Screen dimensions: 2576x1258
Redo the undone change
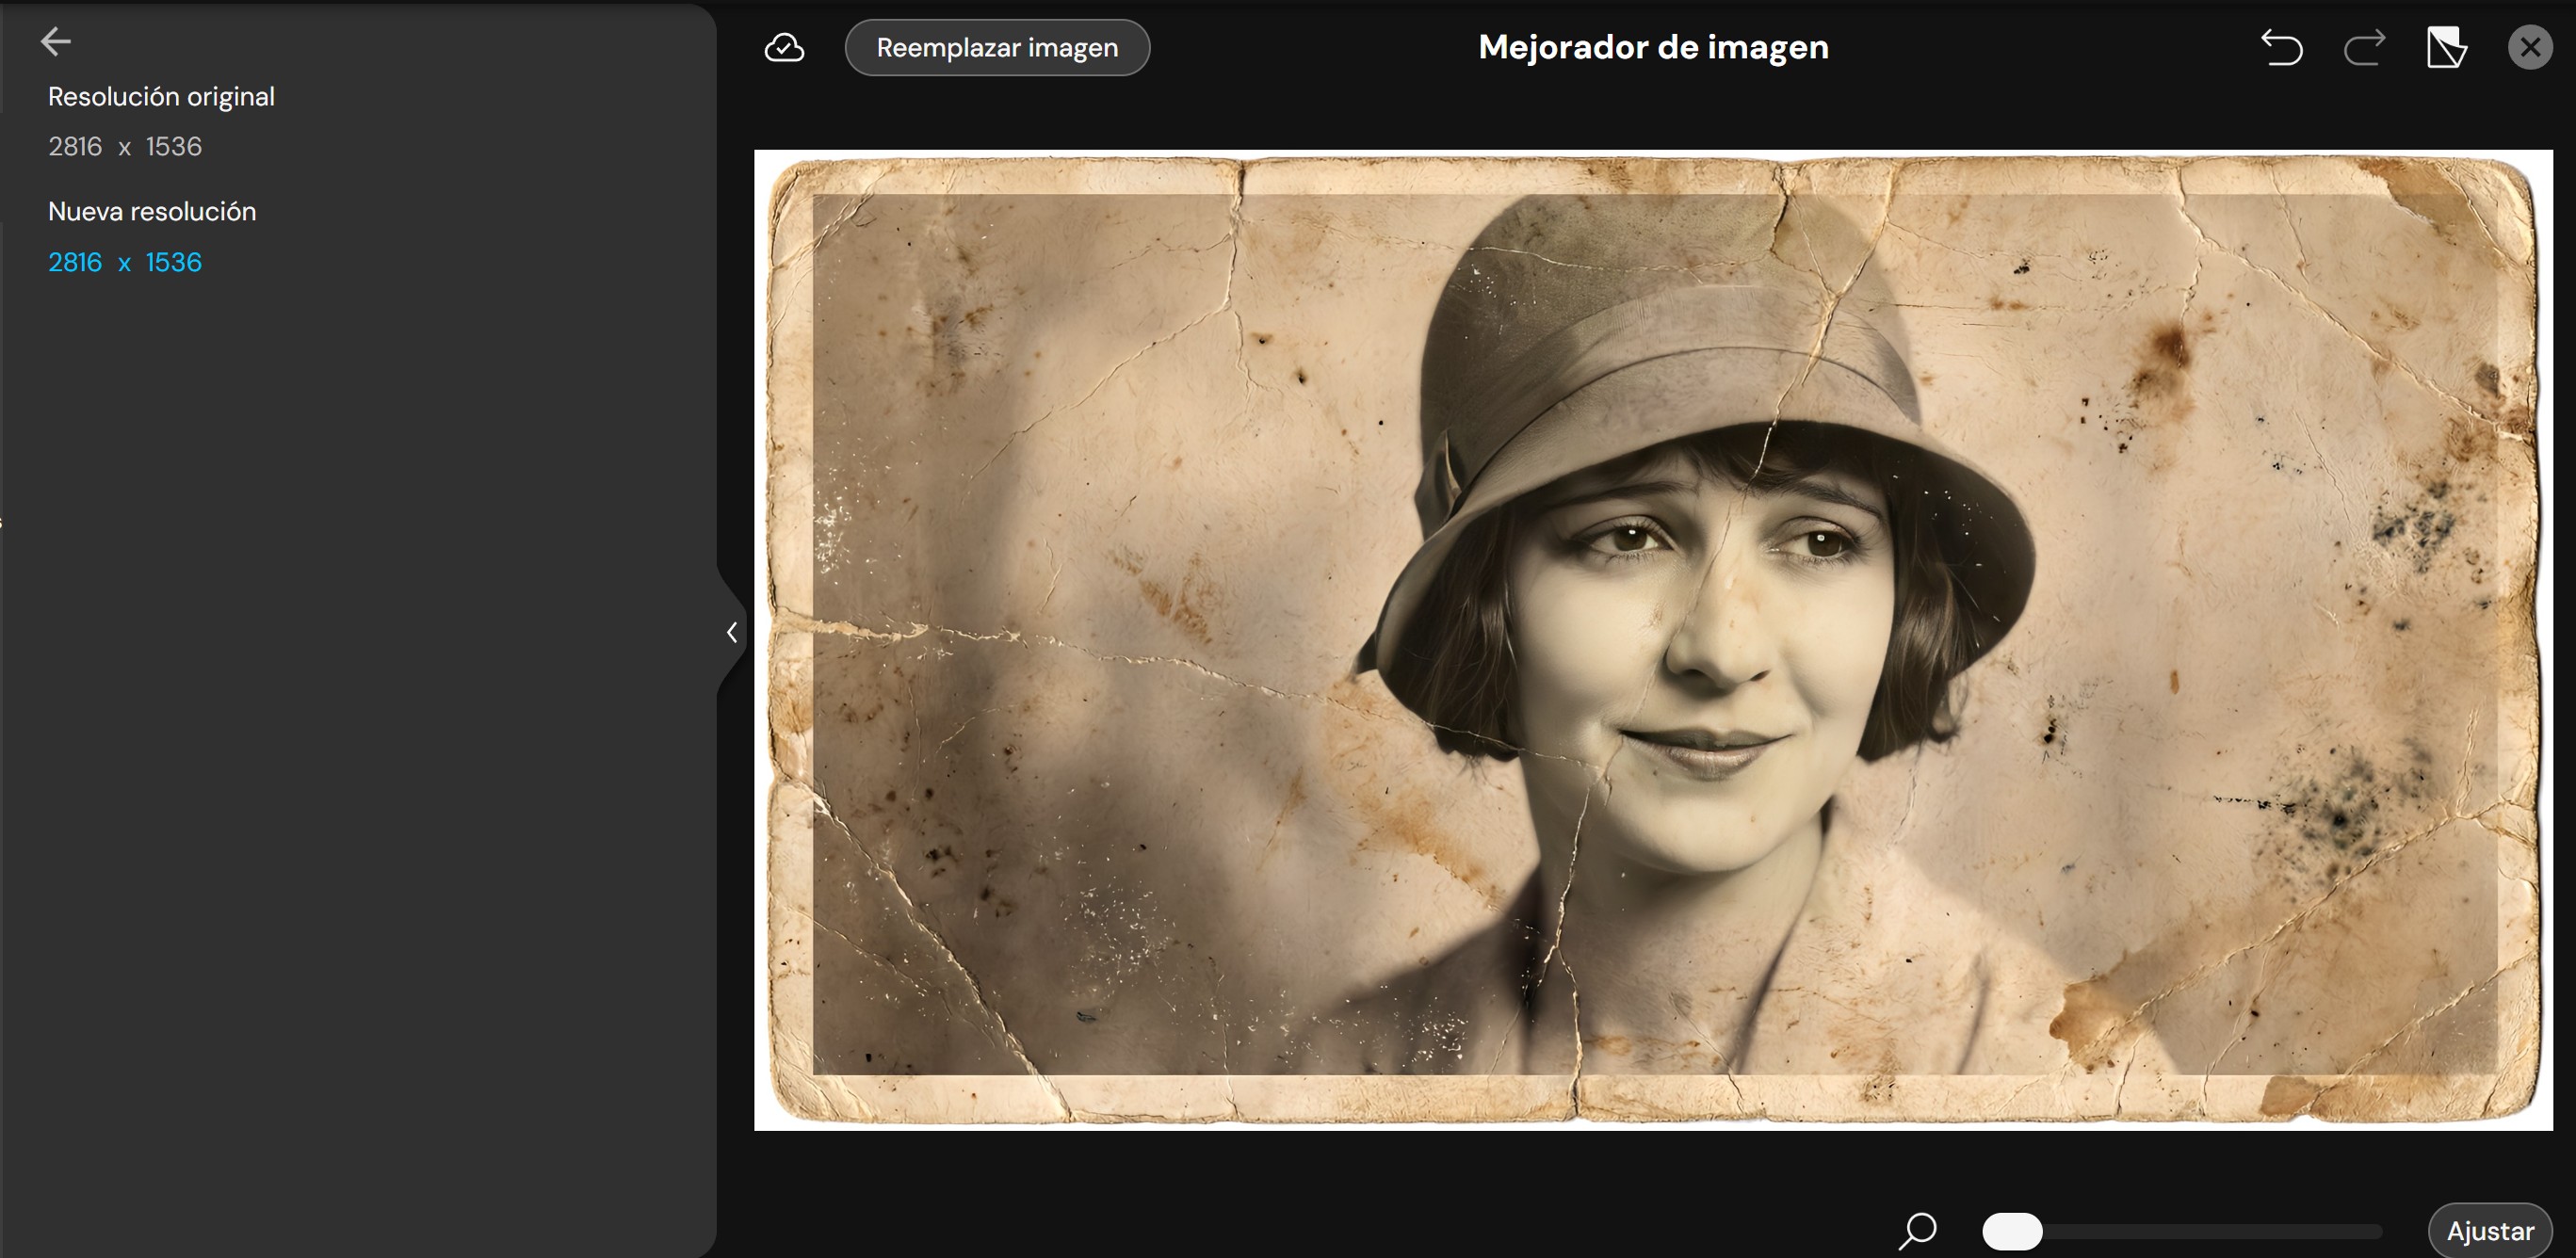pyautogui.click(x=2364, y=47)
